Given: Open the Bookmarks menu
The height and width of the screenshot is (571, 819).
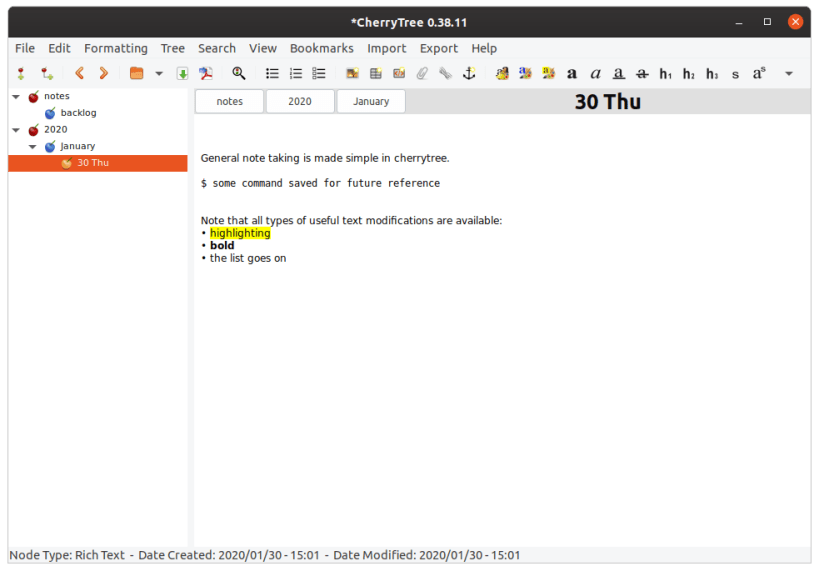Looking at the screenshot, I should coord(322,49).
